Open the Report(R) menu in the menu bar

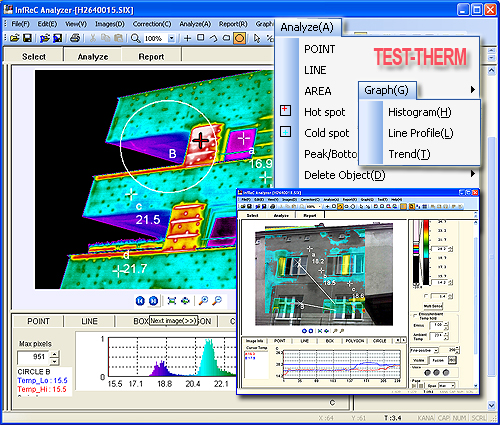coord(233,24)
